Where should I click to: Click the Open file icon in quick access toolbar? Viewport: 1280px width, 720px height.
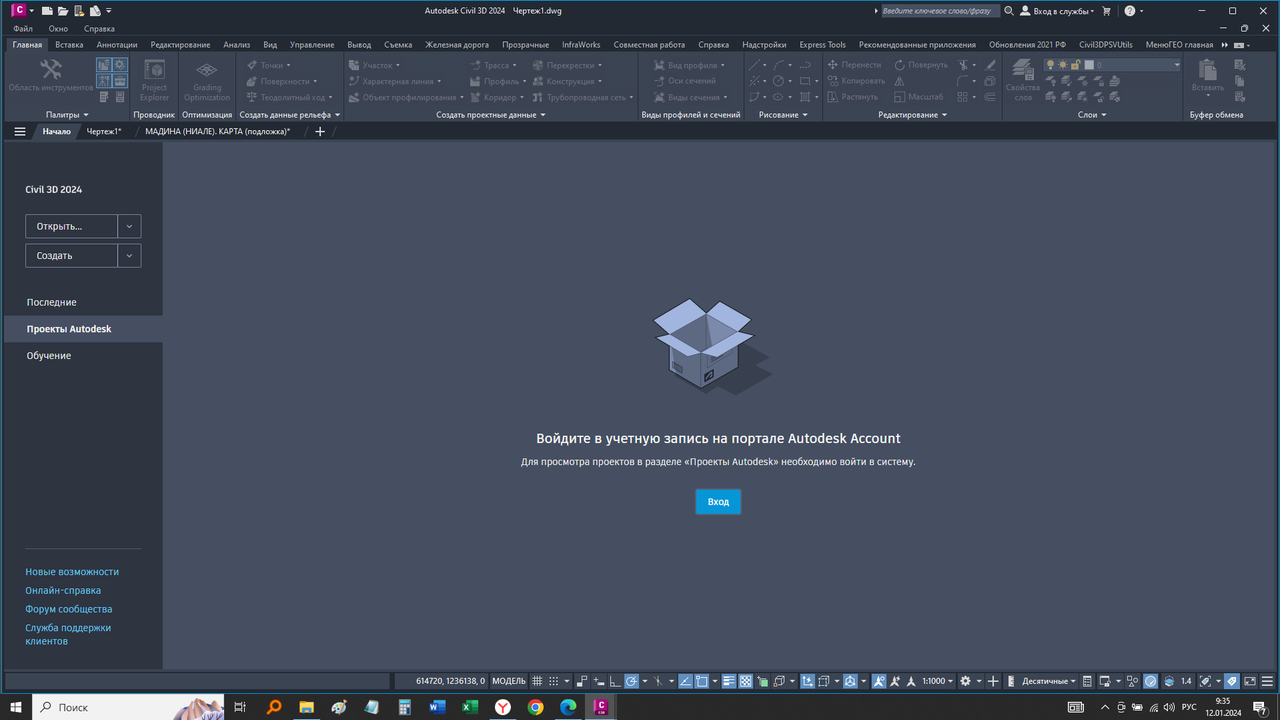tap(62, 11)
